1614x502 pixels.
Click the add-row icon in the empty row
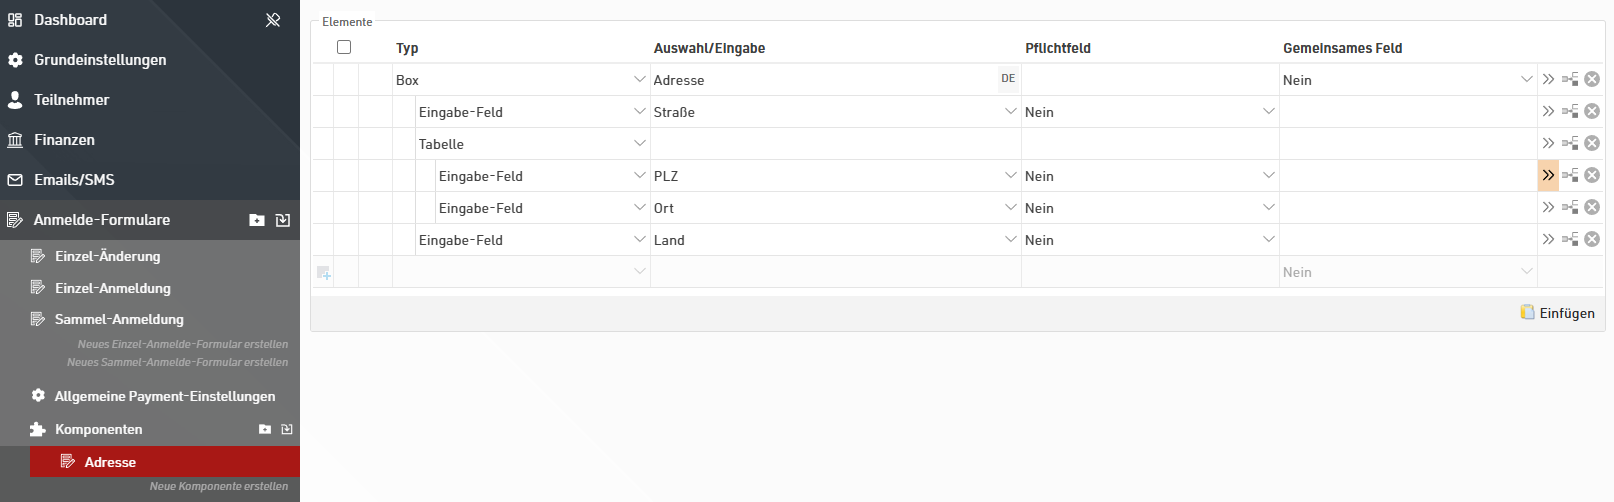[324, 272]
